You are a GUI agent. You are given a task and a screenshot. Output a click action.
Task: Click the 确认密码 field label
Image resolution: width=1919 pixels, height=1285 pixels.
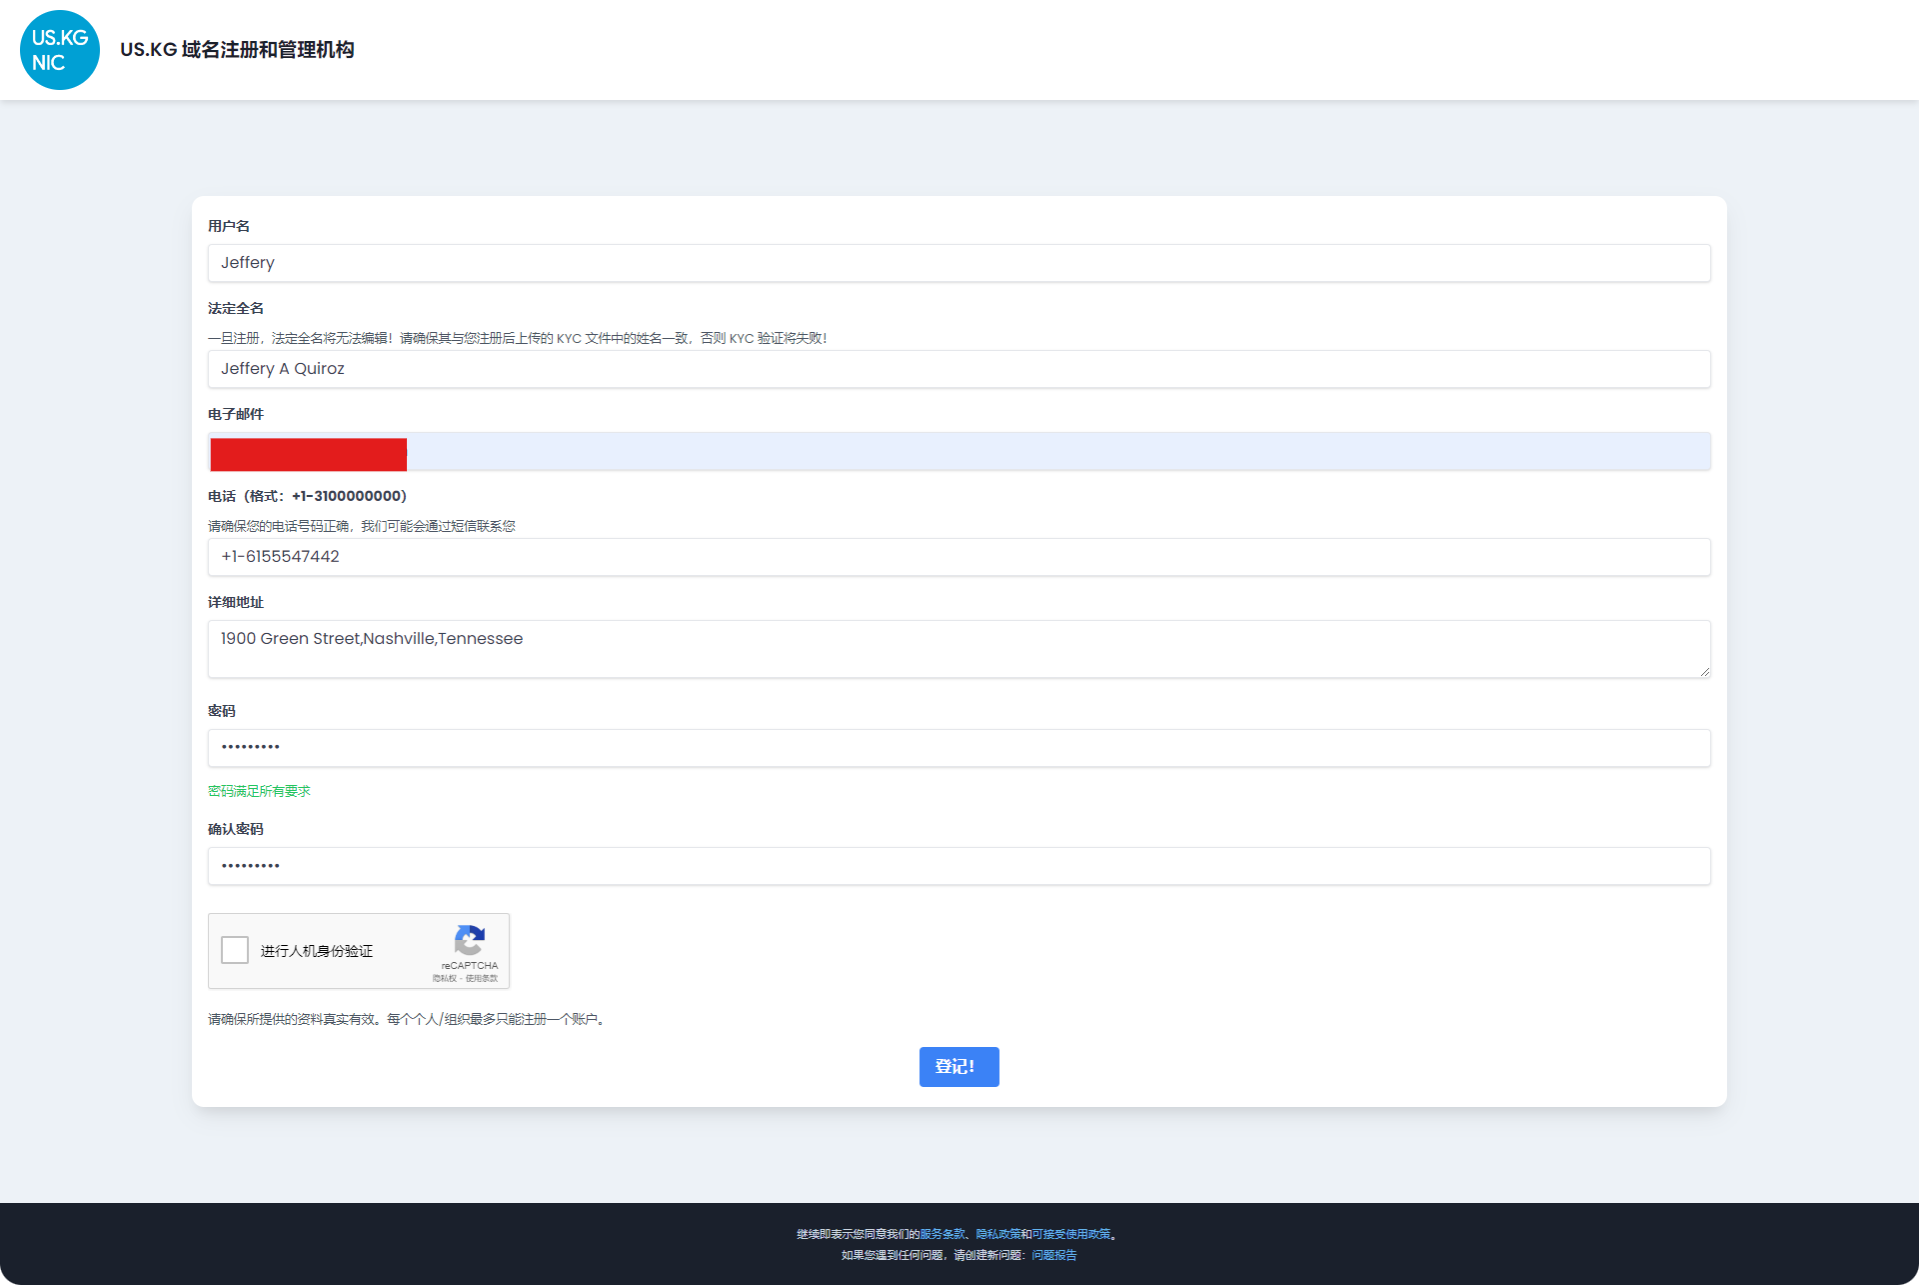click(236, 829)
